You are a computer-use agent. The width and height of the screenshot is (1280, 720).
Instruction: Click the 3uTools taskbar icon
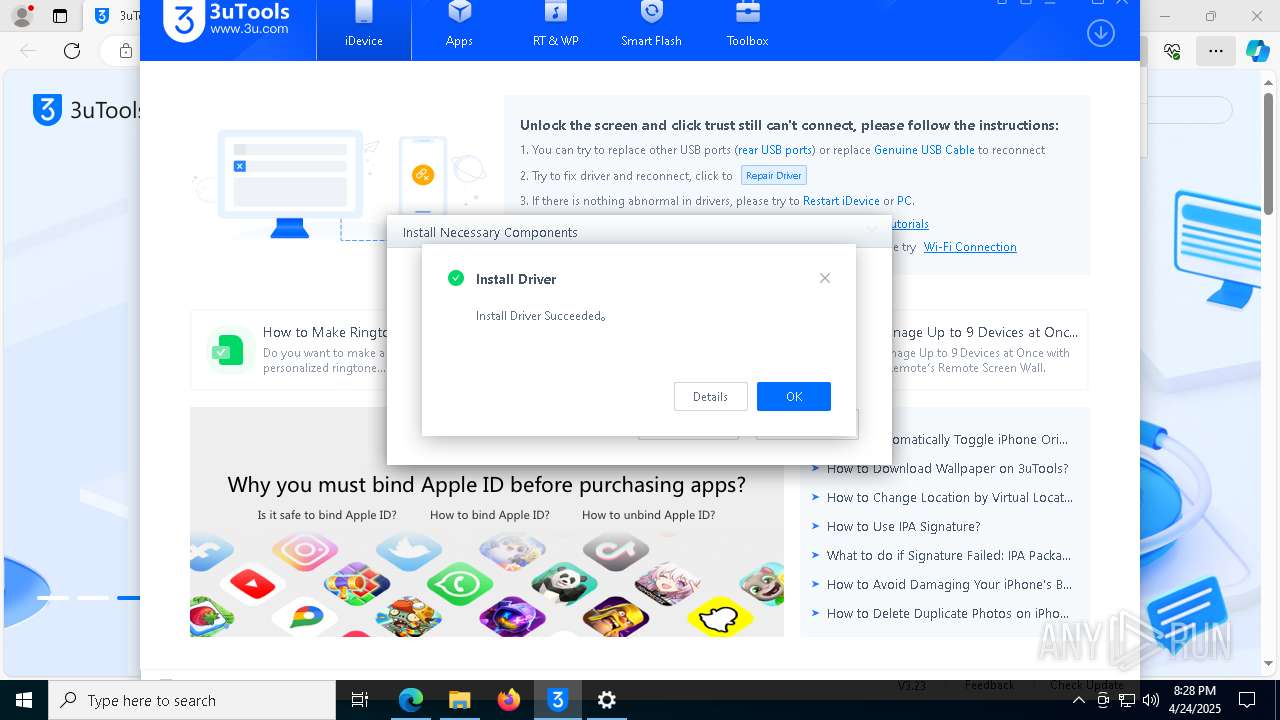point(558,700)
